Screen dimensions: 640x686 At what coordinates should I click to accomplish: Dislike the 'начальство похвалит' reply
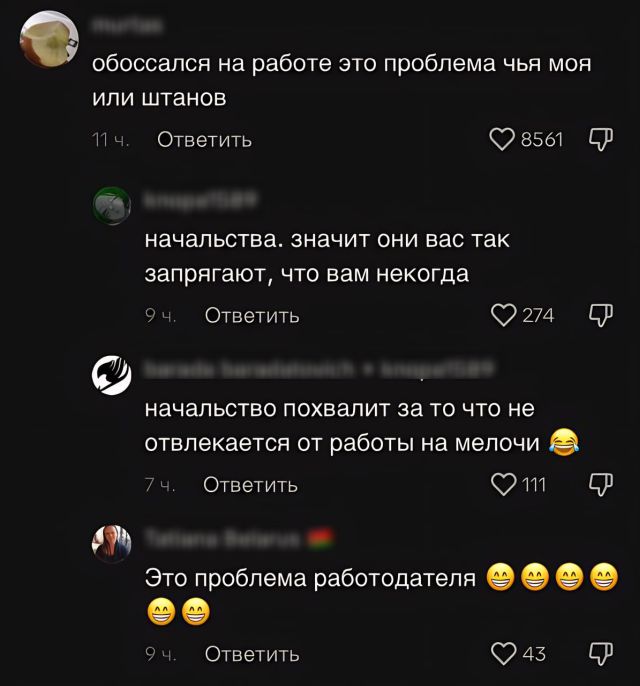coord(601,484)
